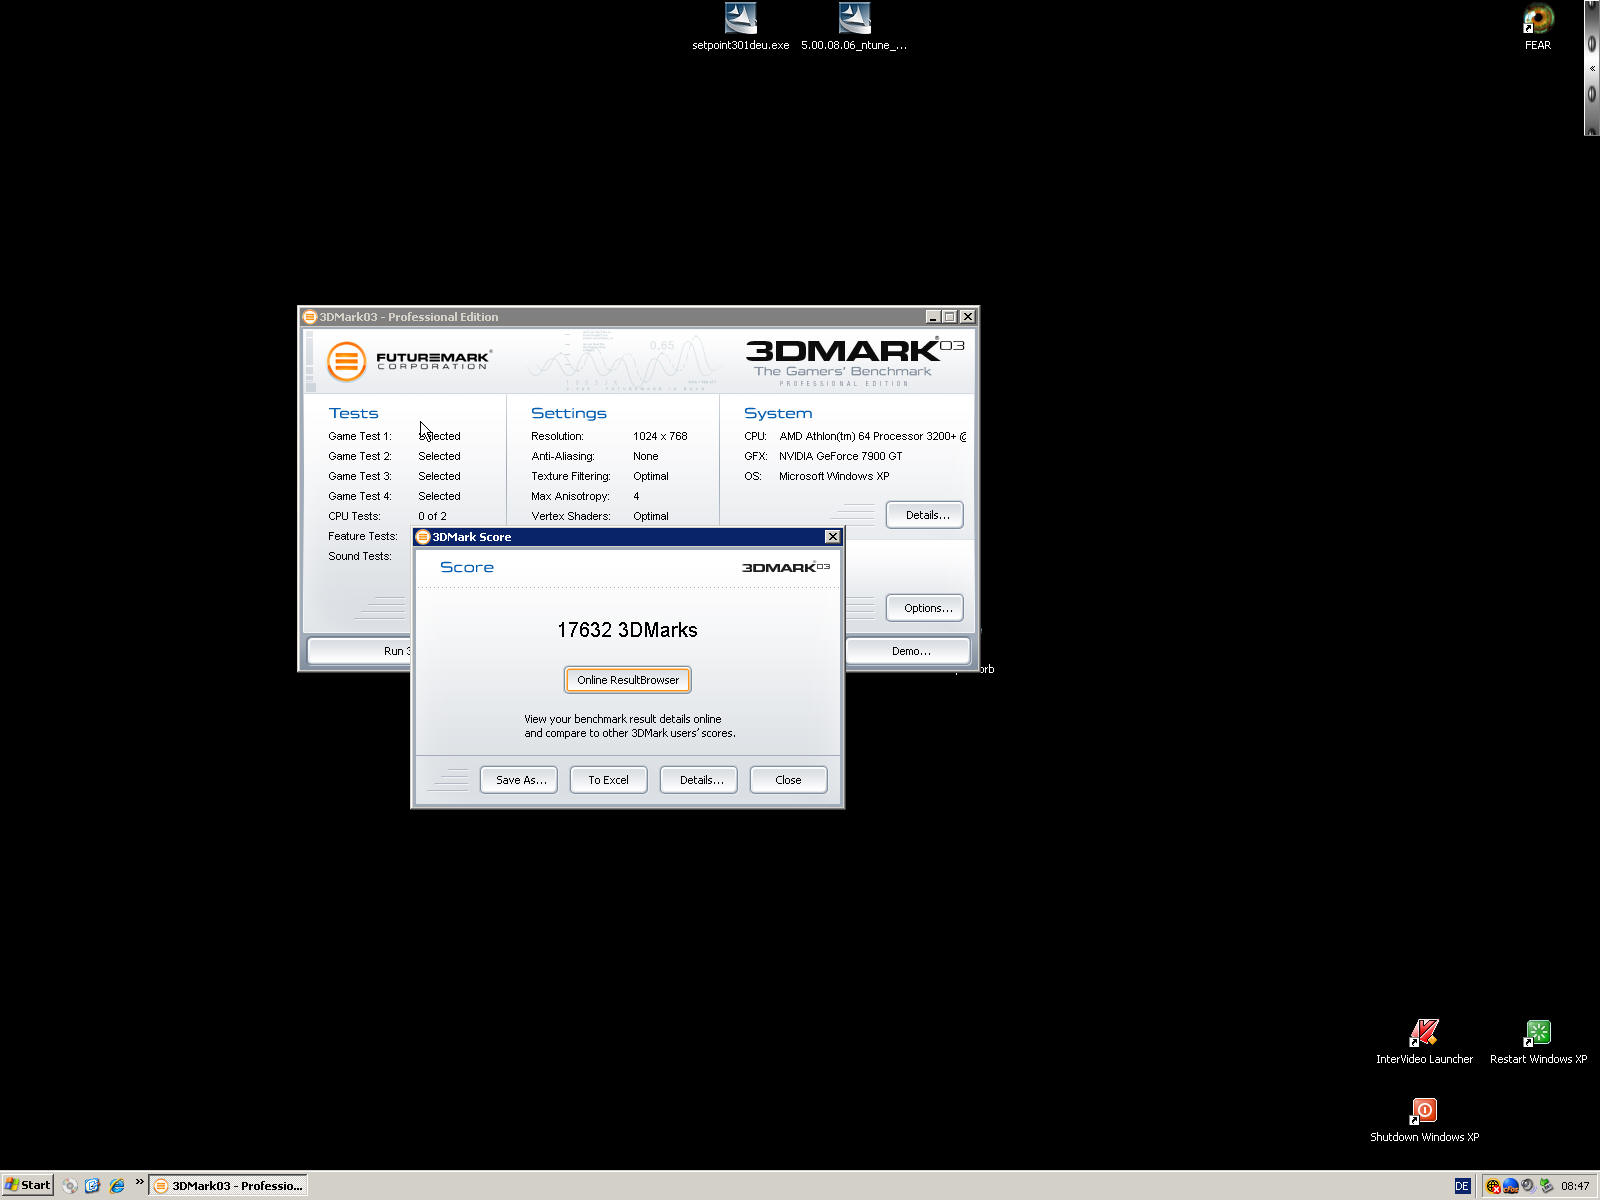Select the InterVideo Launcher desktop shortcut

tap(1424, 1041)
